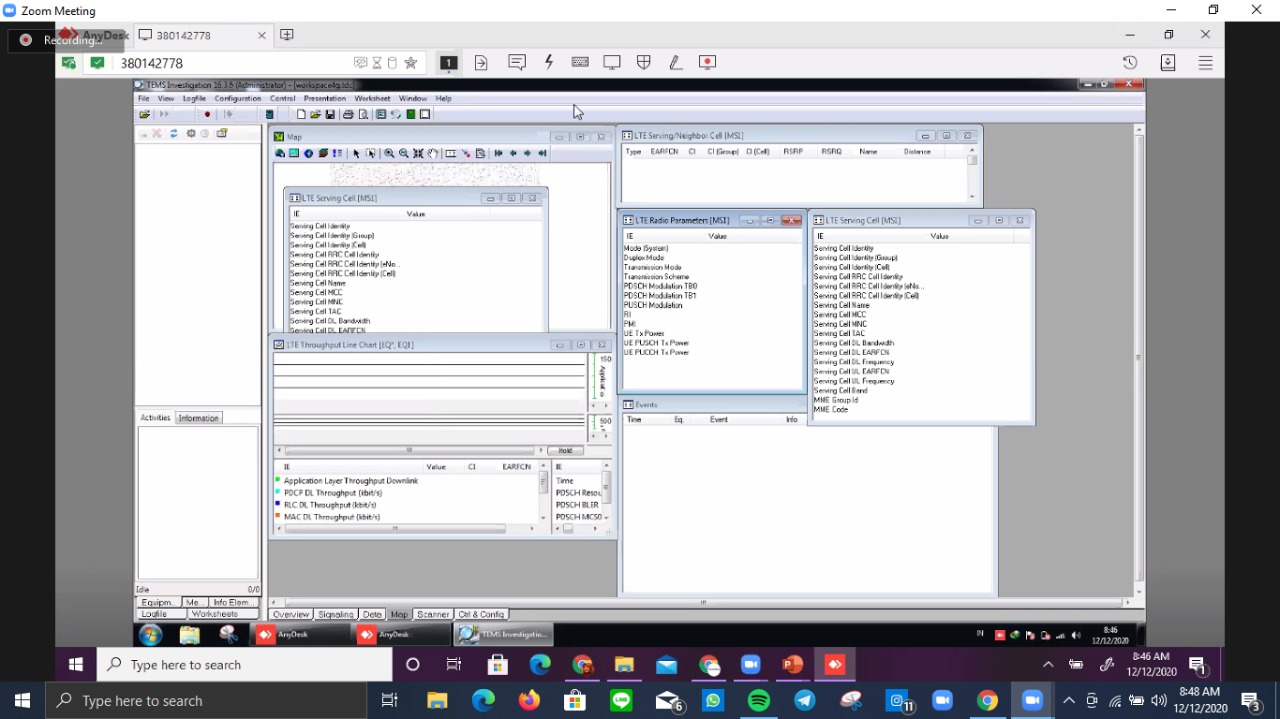Click the AnyDesk lightning actions icon
Screen dimensions: 1280x719
[x=549, y=62]
